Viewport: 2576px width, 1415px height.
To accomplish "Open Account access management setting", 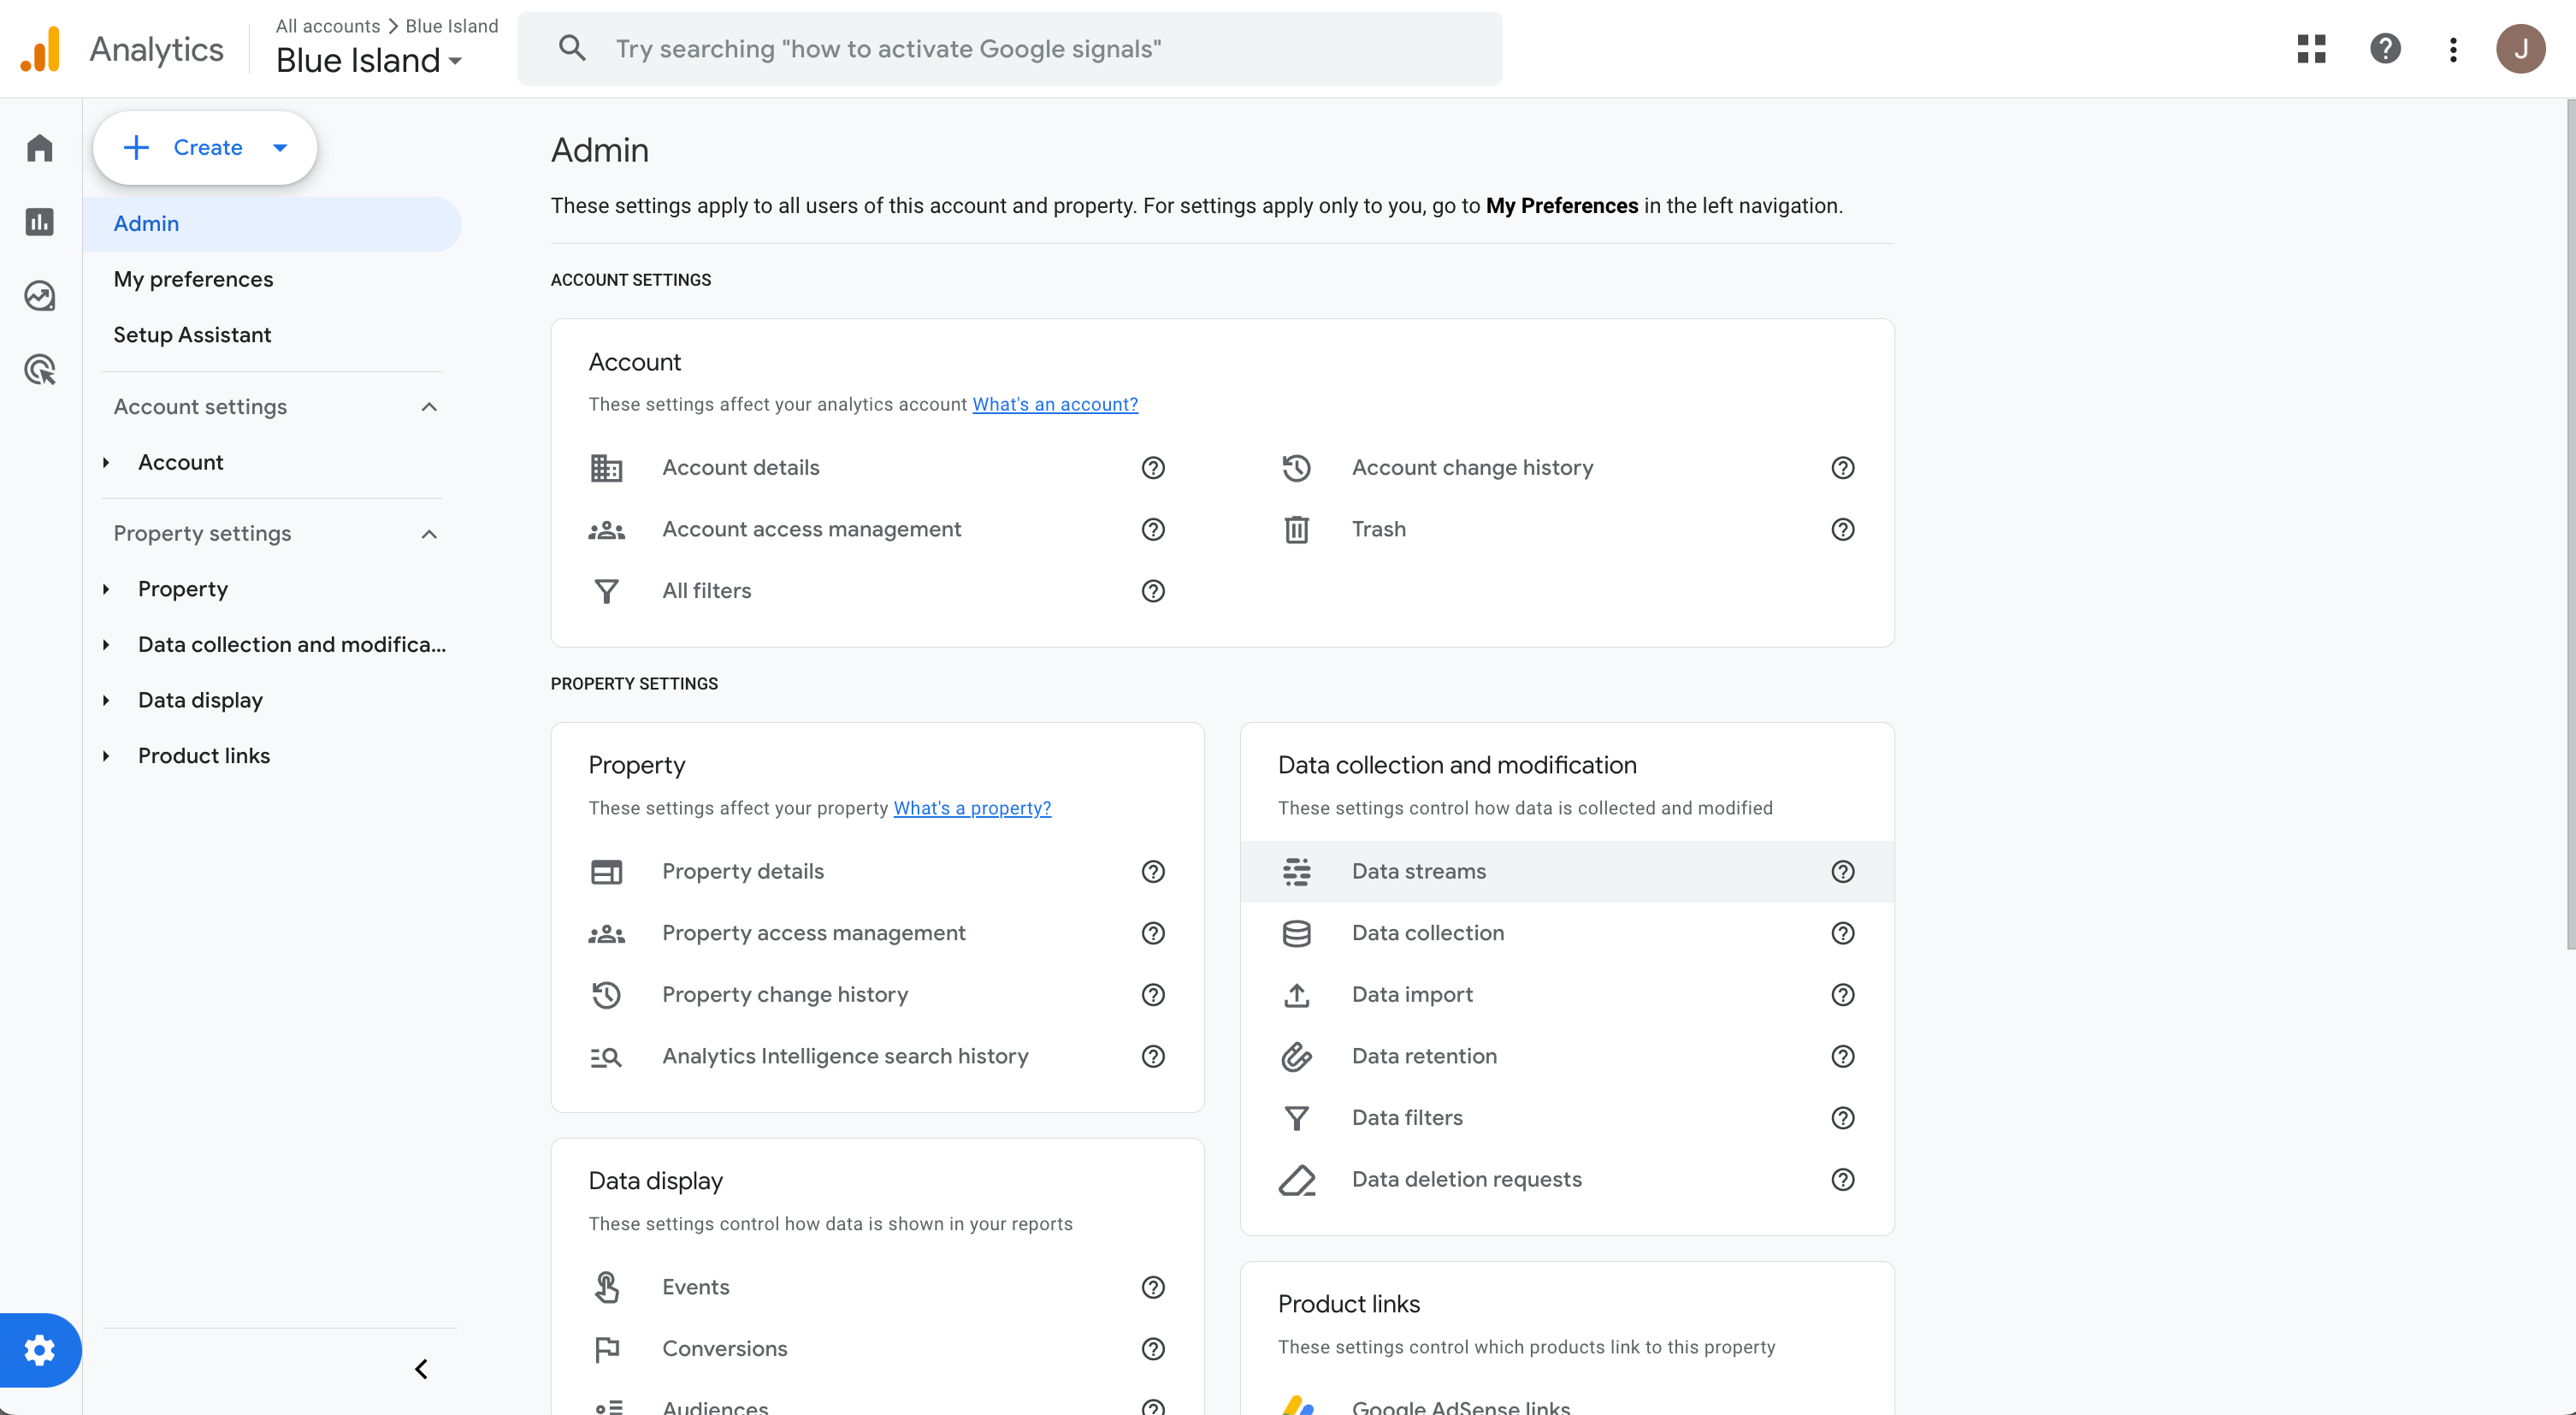I will [811, 530].
